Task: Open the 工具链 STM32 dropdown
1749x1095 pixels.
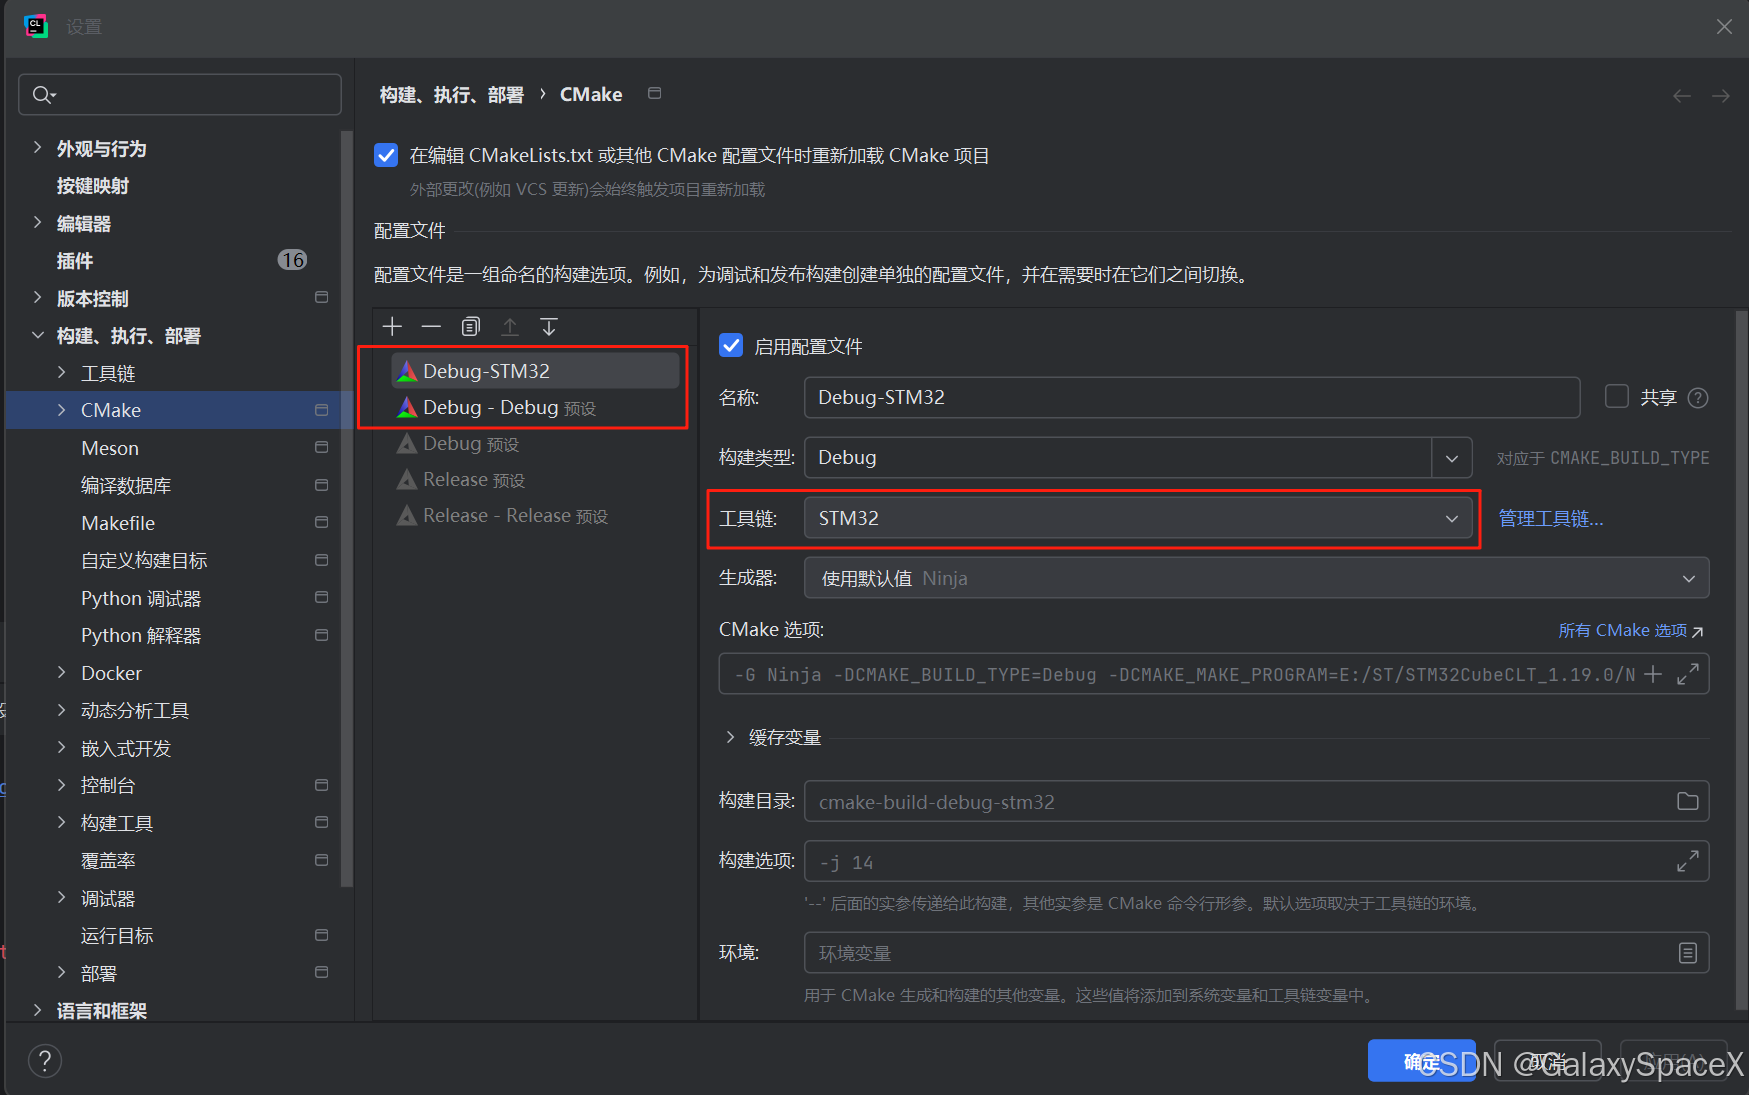Action: pyautogui.click(x=1137, y=518)
